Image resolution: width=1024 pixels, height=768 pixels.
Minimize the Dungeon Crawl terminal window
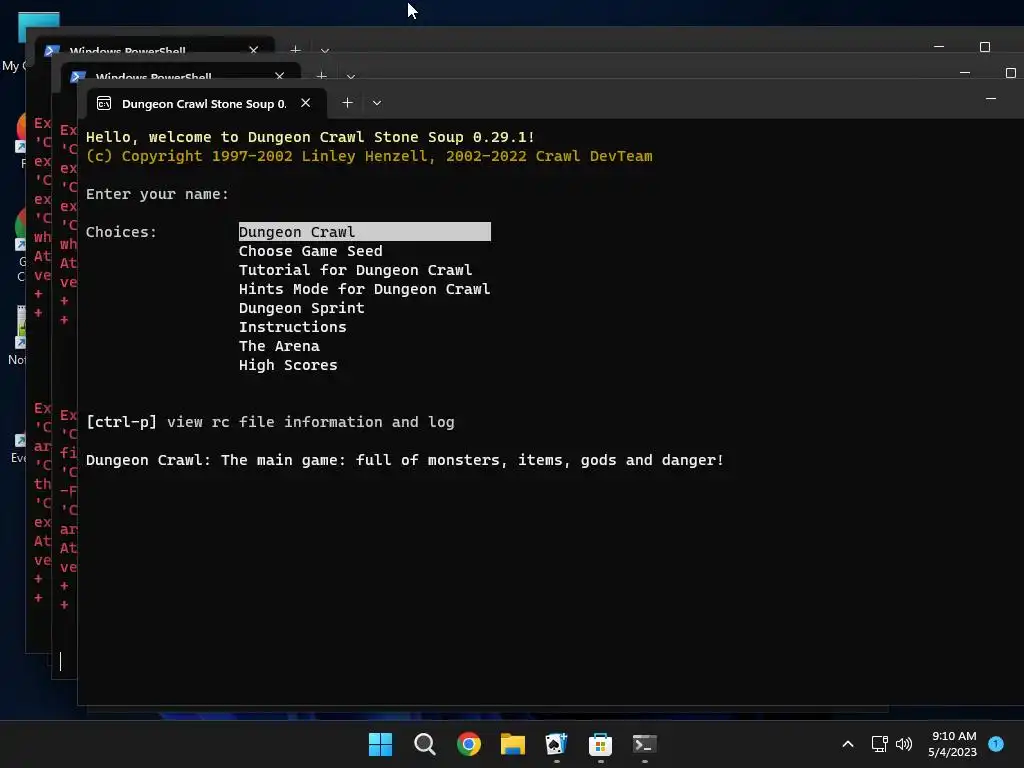[991, 99]
